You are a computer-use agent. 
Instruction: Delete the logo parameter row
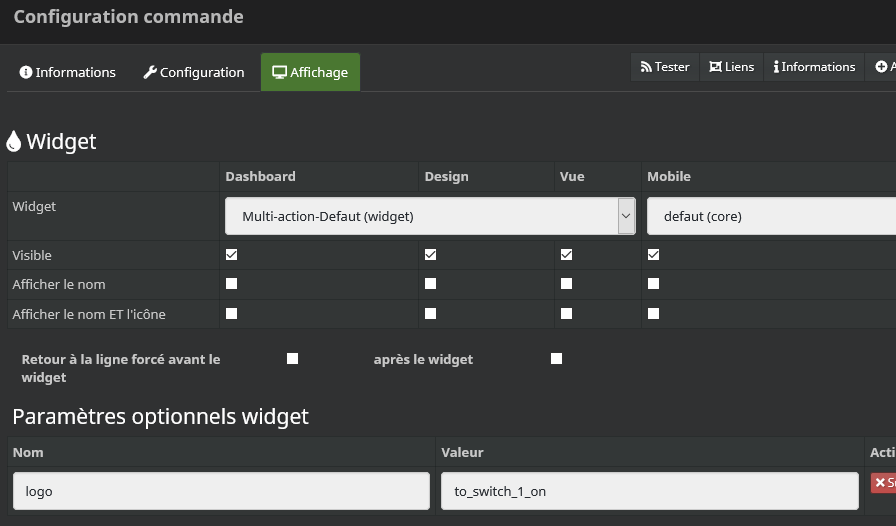click(x=883, y=483)
